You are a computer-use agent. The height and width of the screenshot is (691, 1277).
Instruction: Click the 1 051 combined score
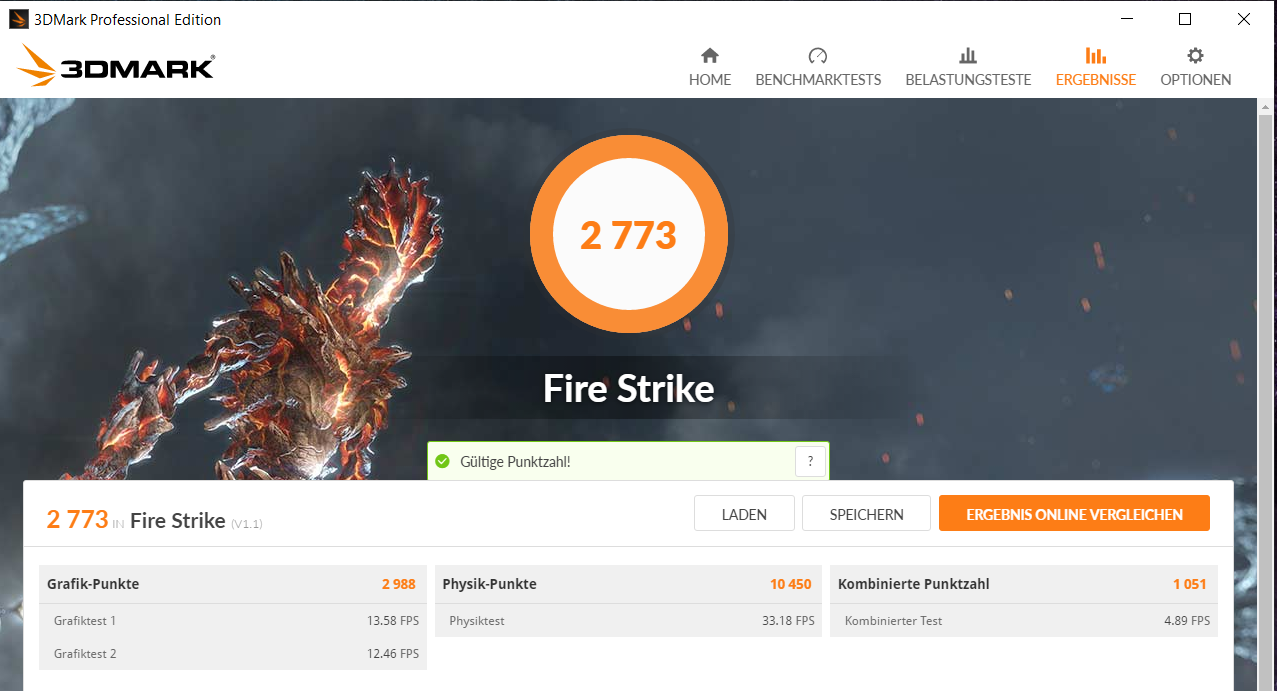[x=1190, y=584]
